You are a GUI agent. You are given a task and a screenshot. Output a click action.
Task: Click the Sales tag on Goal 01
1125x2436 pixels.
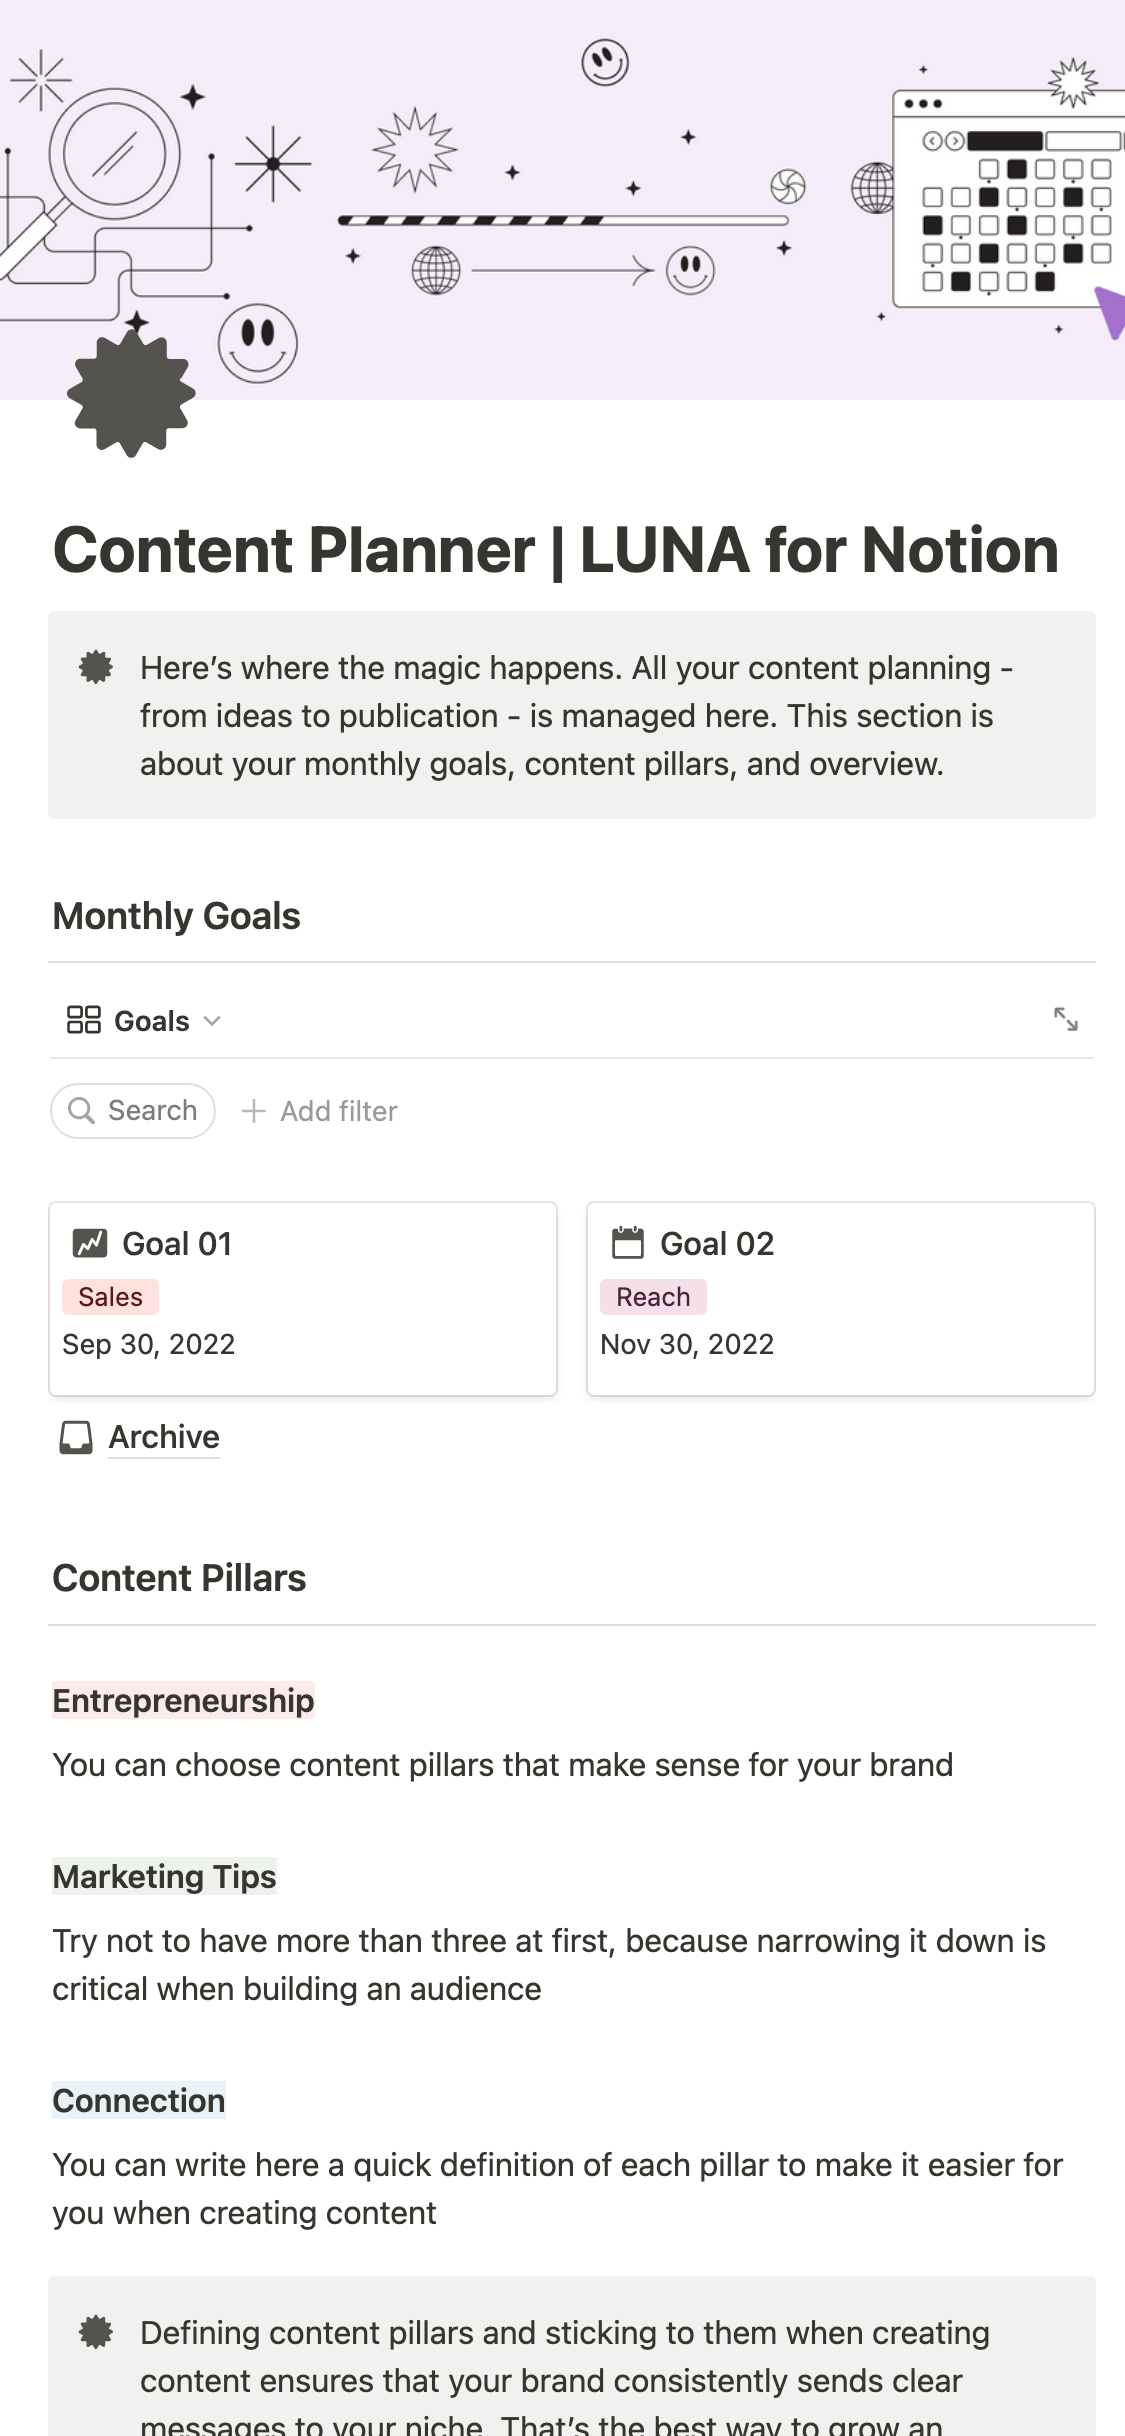point(110,1297)
